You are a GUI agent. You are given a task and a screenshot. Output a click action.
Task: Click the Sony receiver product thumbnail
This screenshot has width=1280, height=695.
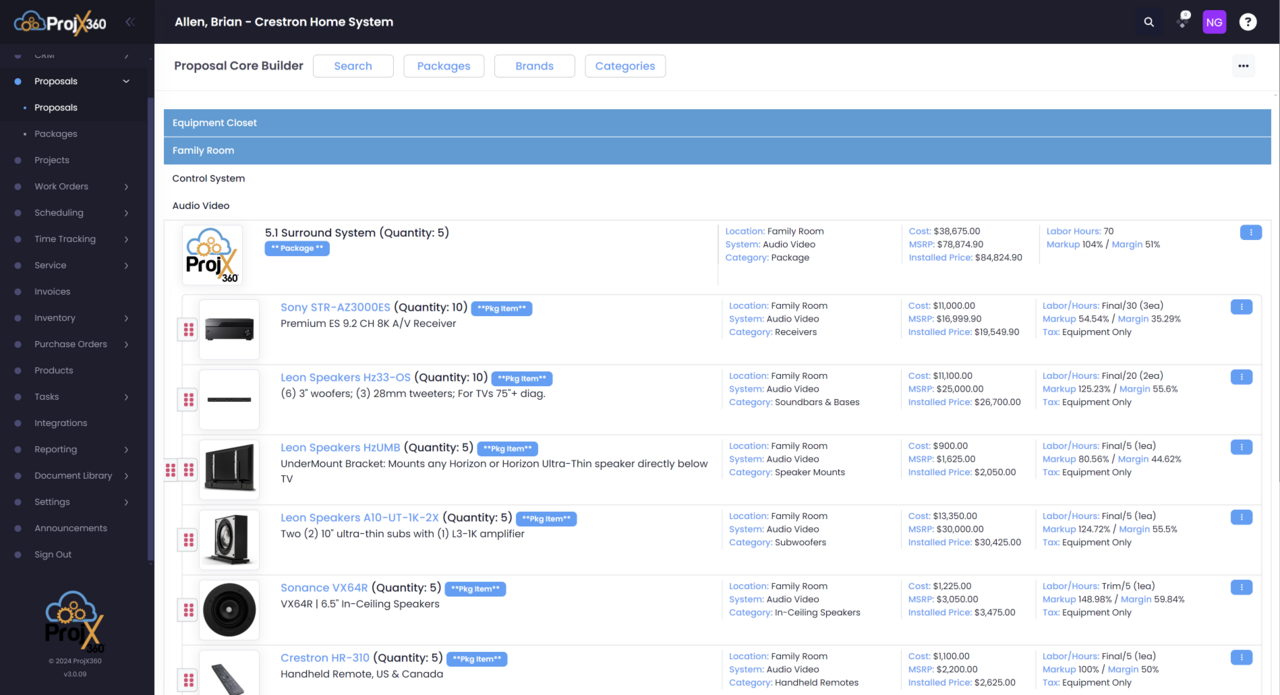click(229, 328)
